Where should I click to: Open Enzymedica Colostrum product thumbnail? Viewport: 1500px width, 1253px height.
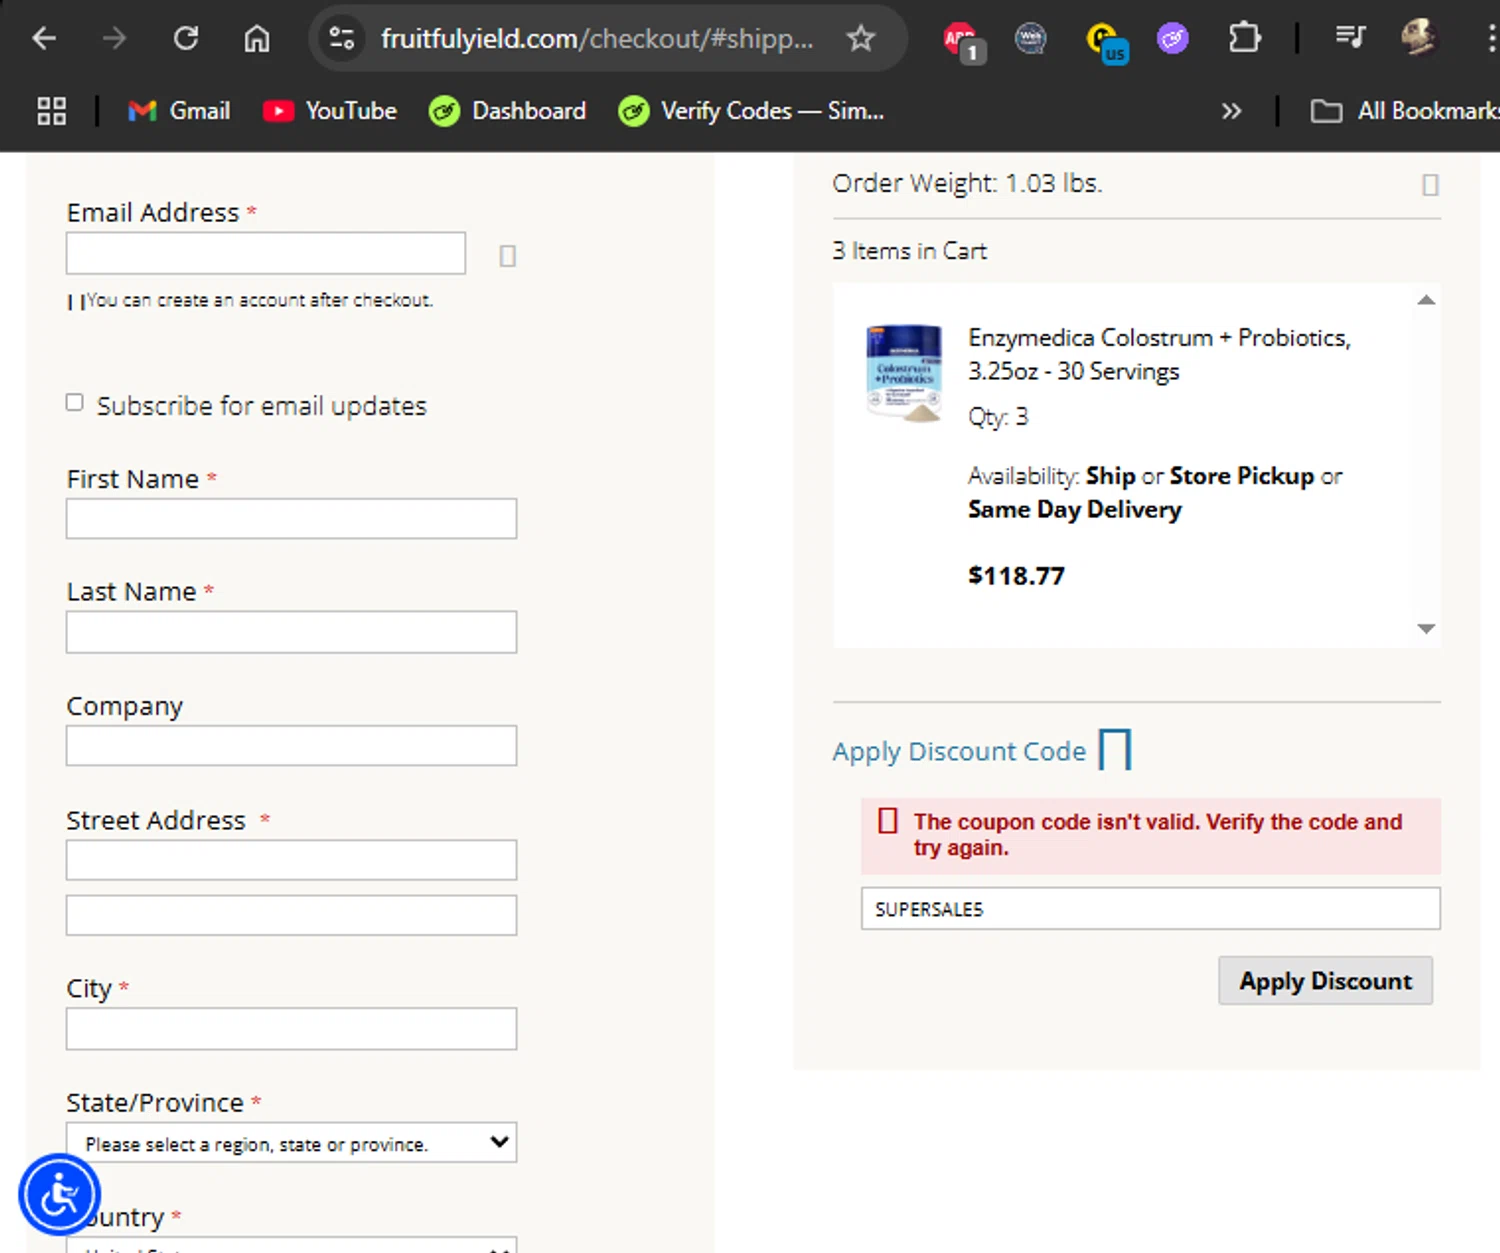[x=904, y=373]
